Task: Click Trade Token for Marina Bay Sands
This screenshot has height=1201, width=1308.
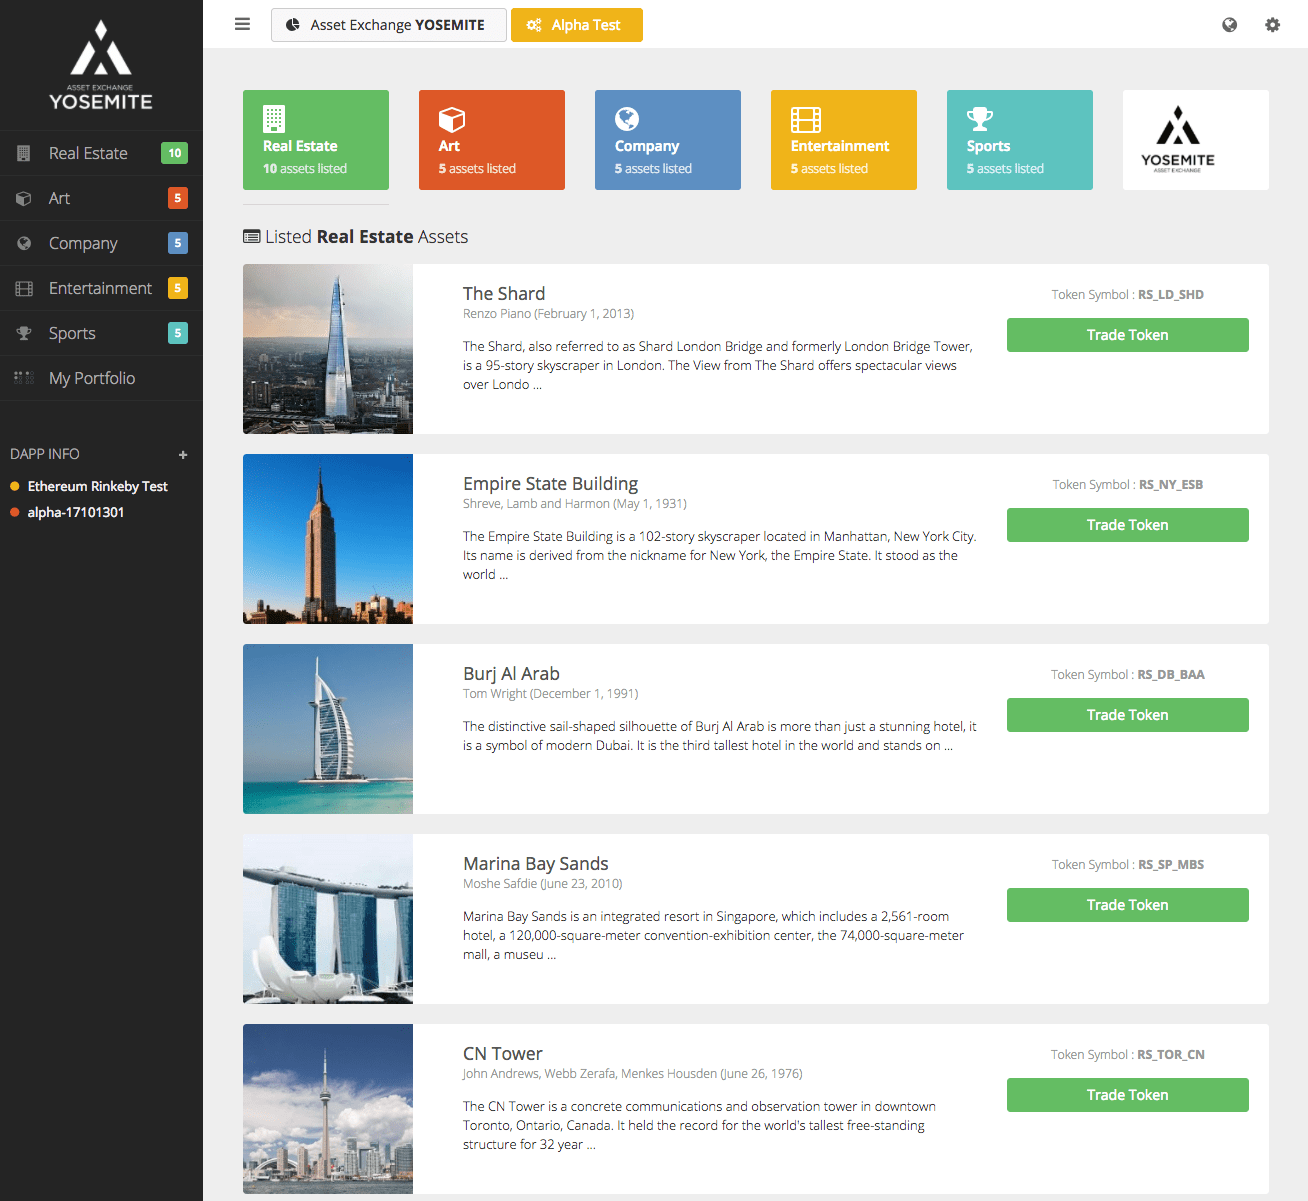Action: pos(1128,905)
